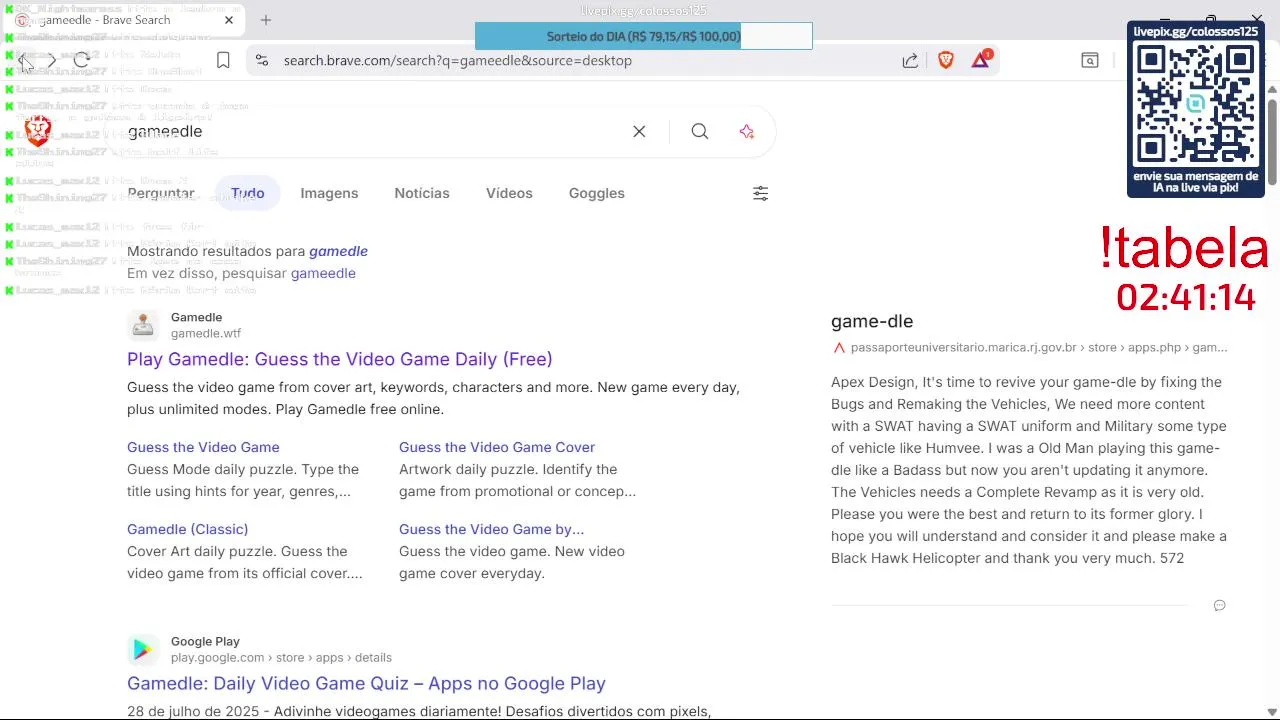Click the Brave Search lion logo
This screenshot has height=720, width=1280.
tap(38, 131)
